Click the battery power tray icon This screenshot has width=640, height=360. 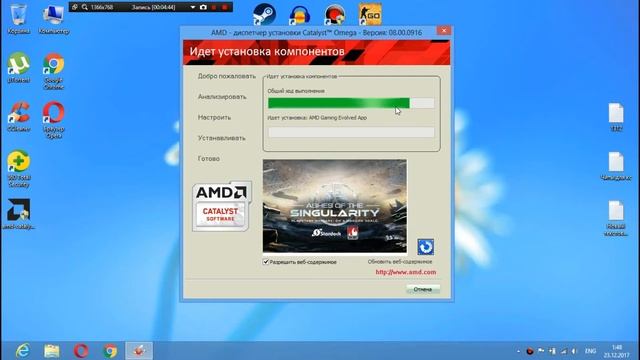(552, 351)
